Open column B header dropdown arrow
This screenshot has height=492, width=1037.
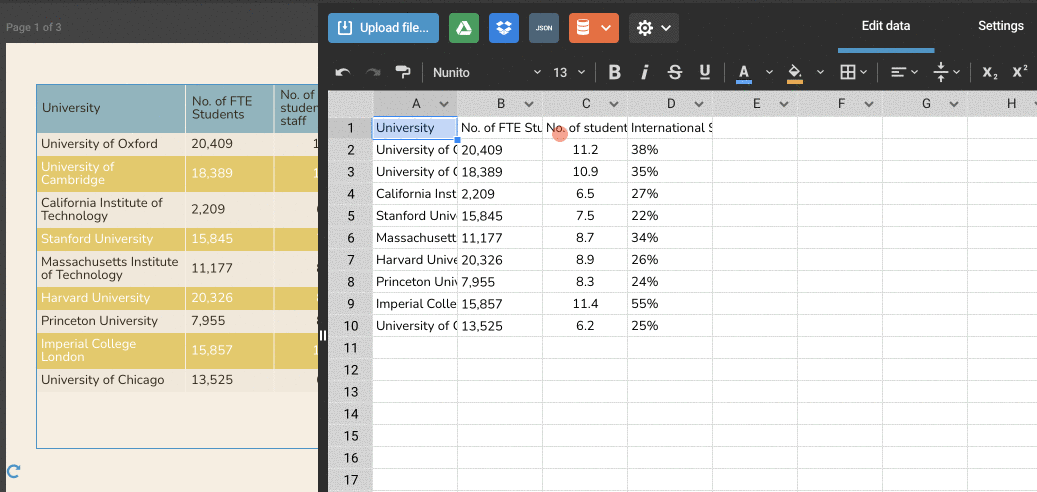click(x=529, y=104)
